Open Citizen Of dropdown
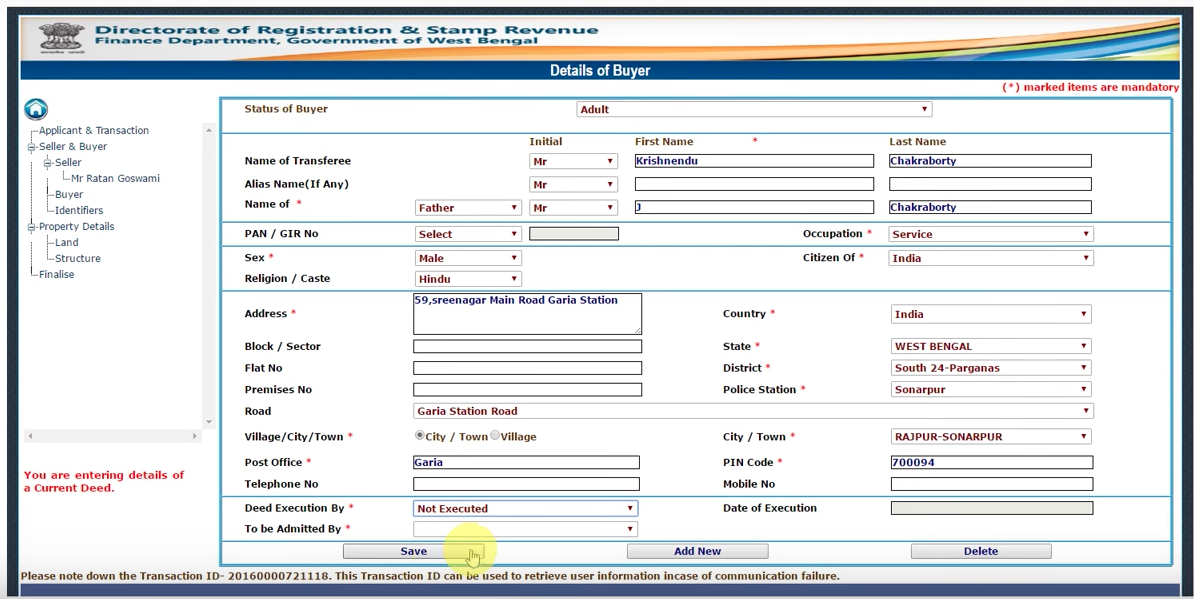 (991, 258)
